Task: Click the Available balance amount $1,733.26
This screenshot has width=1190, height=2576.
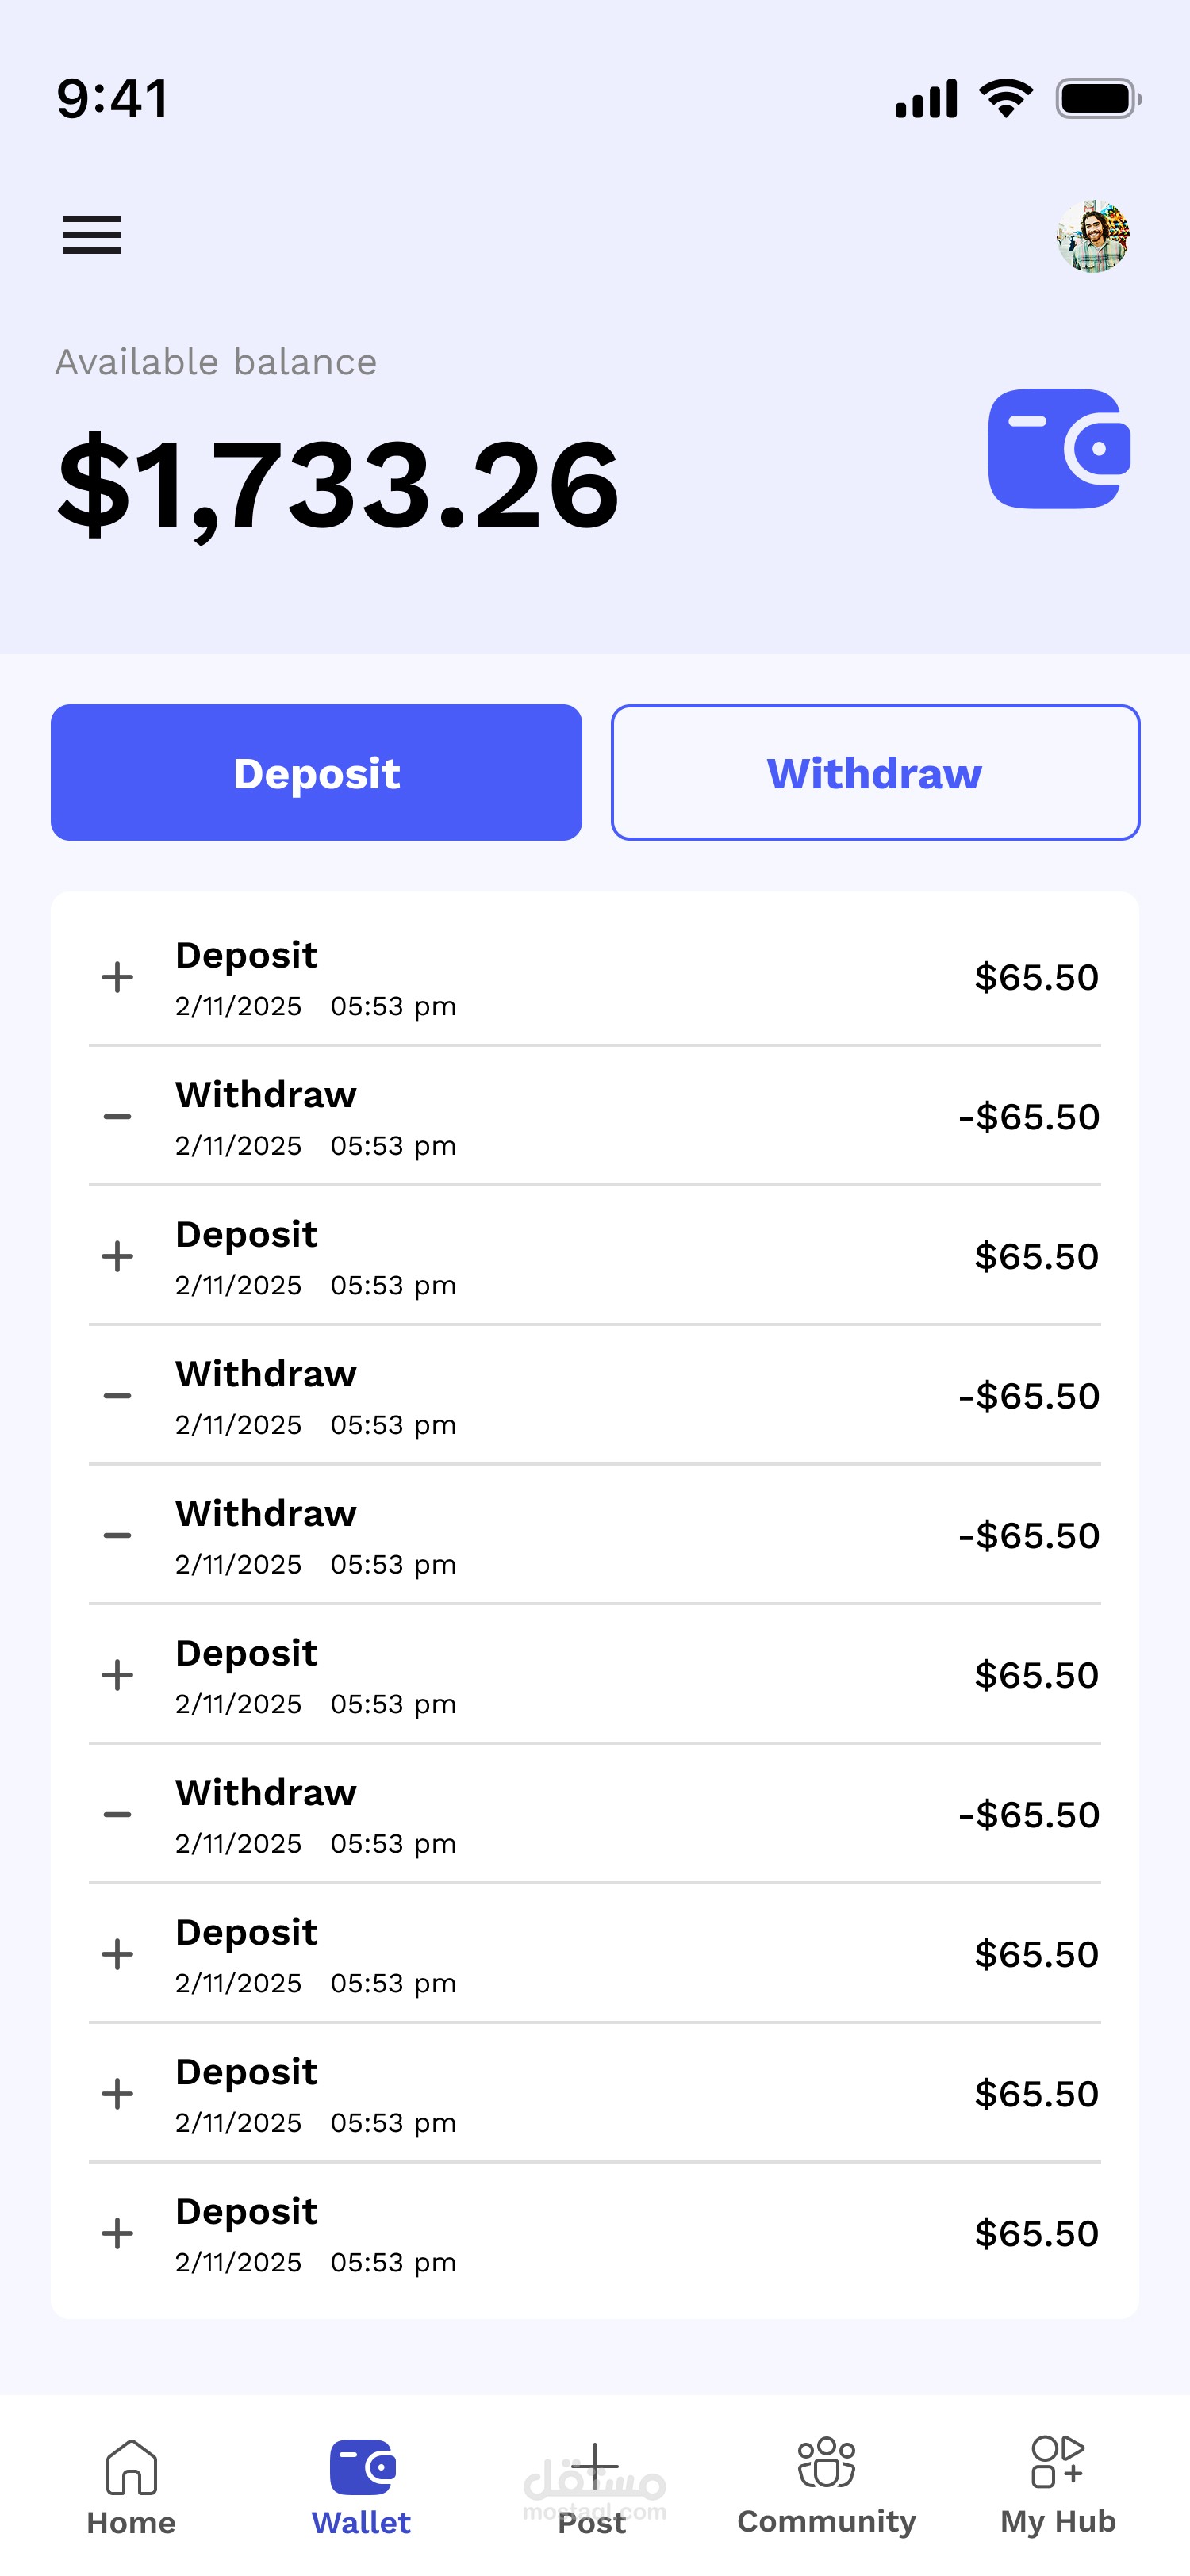Action: click(x=338, y=485)
